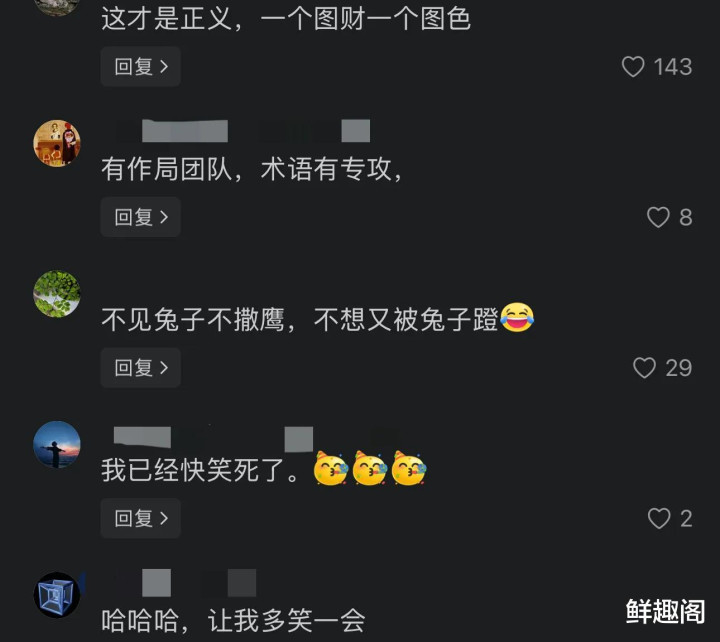Screen dimensions: 720x642
Task: Like the rabbit and eagle comment
Action: coord(644,368)
